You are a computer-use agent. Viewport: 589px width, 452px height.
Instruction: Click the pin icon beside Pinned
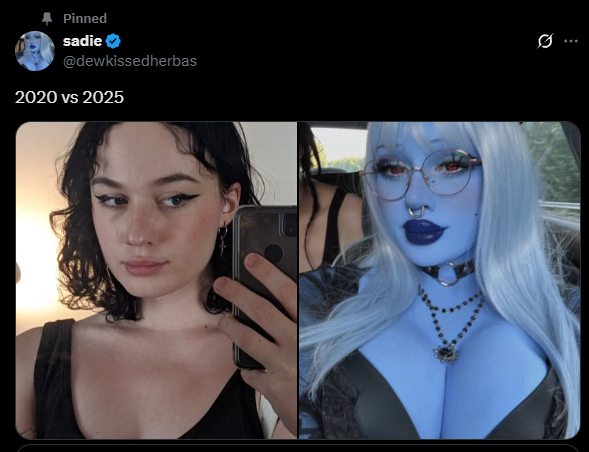pos(47,18)
